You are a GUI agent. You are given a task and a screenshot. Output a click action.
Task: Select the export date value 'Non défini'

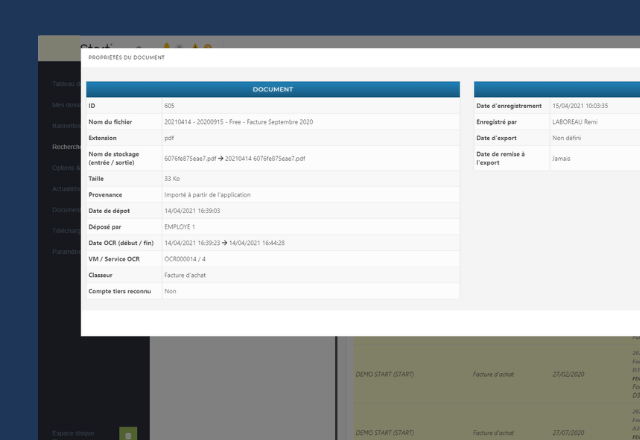[x=567, y=138]
